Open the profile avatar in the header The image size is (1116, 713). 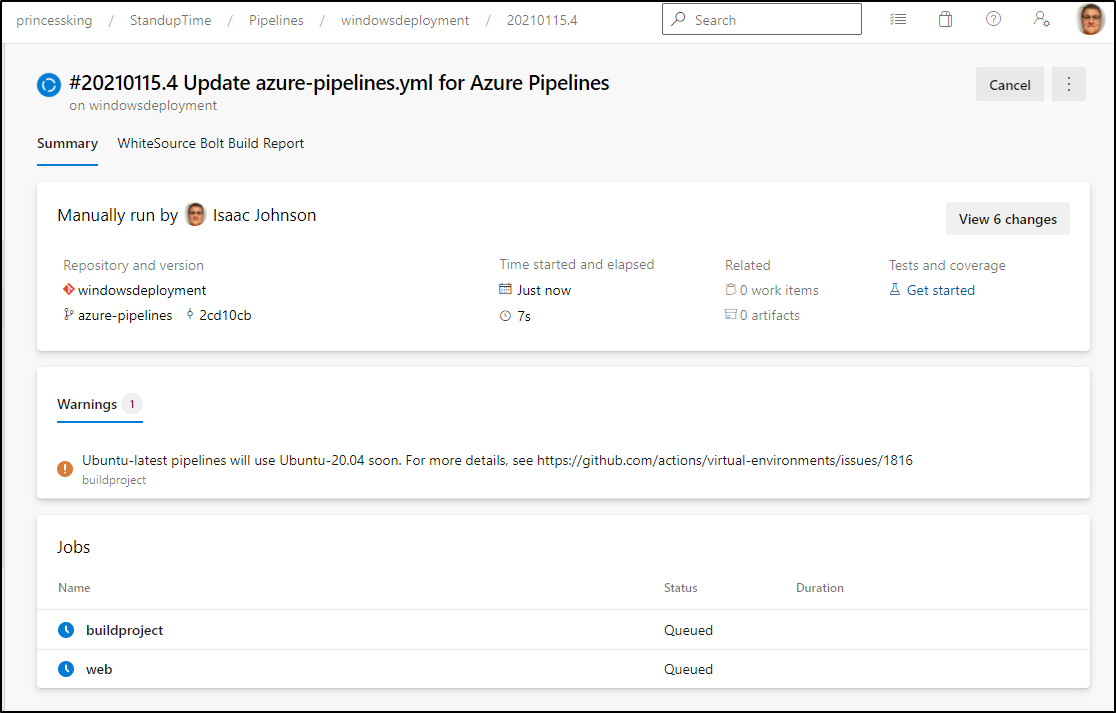pyautogui.click(x=1090, y=19)
